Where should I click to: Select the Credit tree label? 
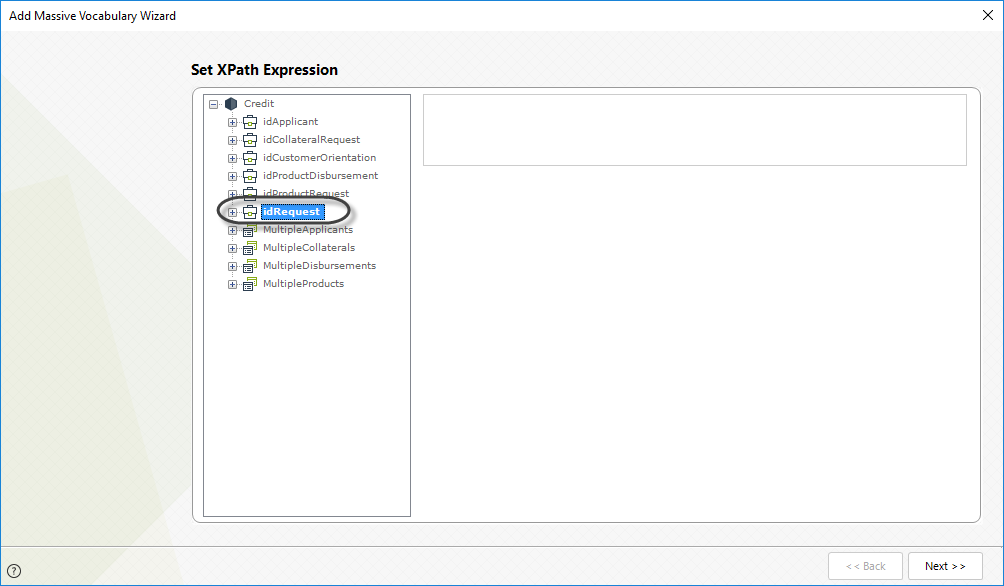(x=259, y=104)
